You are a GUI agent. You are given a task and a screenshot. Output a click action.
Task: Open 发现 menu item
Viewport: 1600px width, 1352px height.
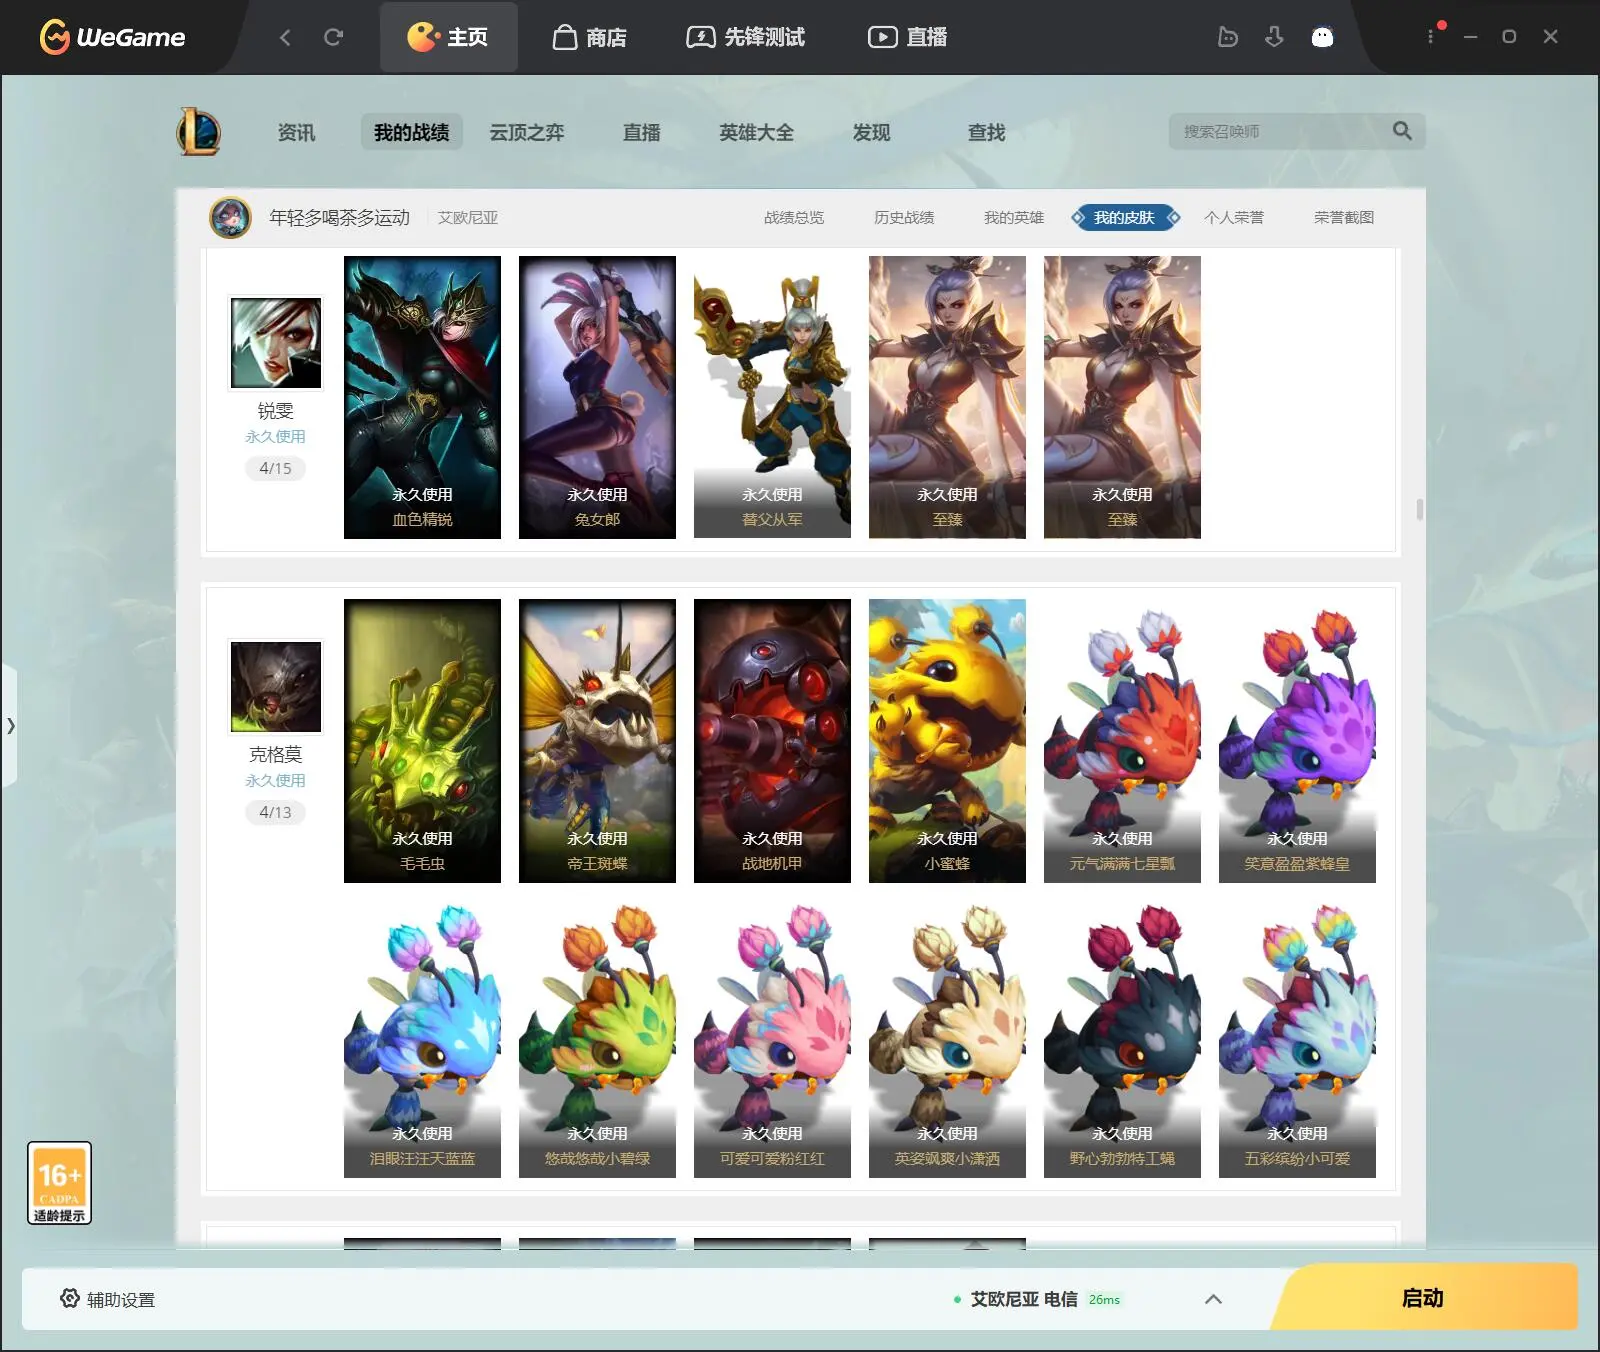[871, 132]
